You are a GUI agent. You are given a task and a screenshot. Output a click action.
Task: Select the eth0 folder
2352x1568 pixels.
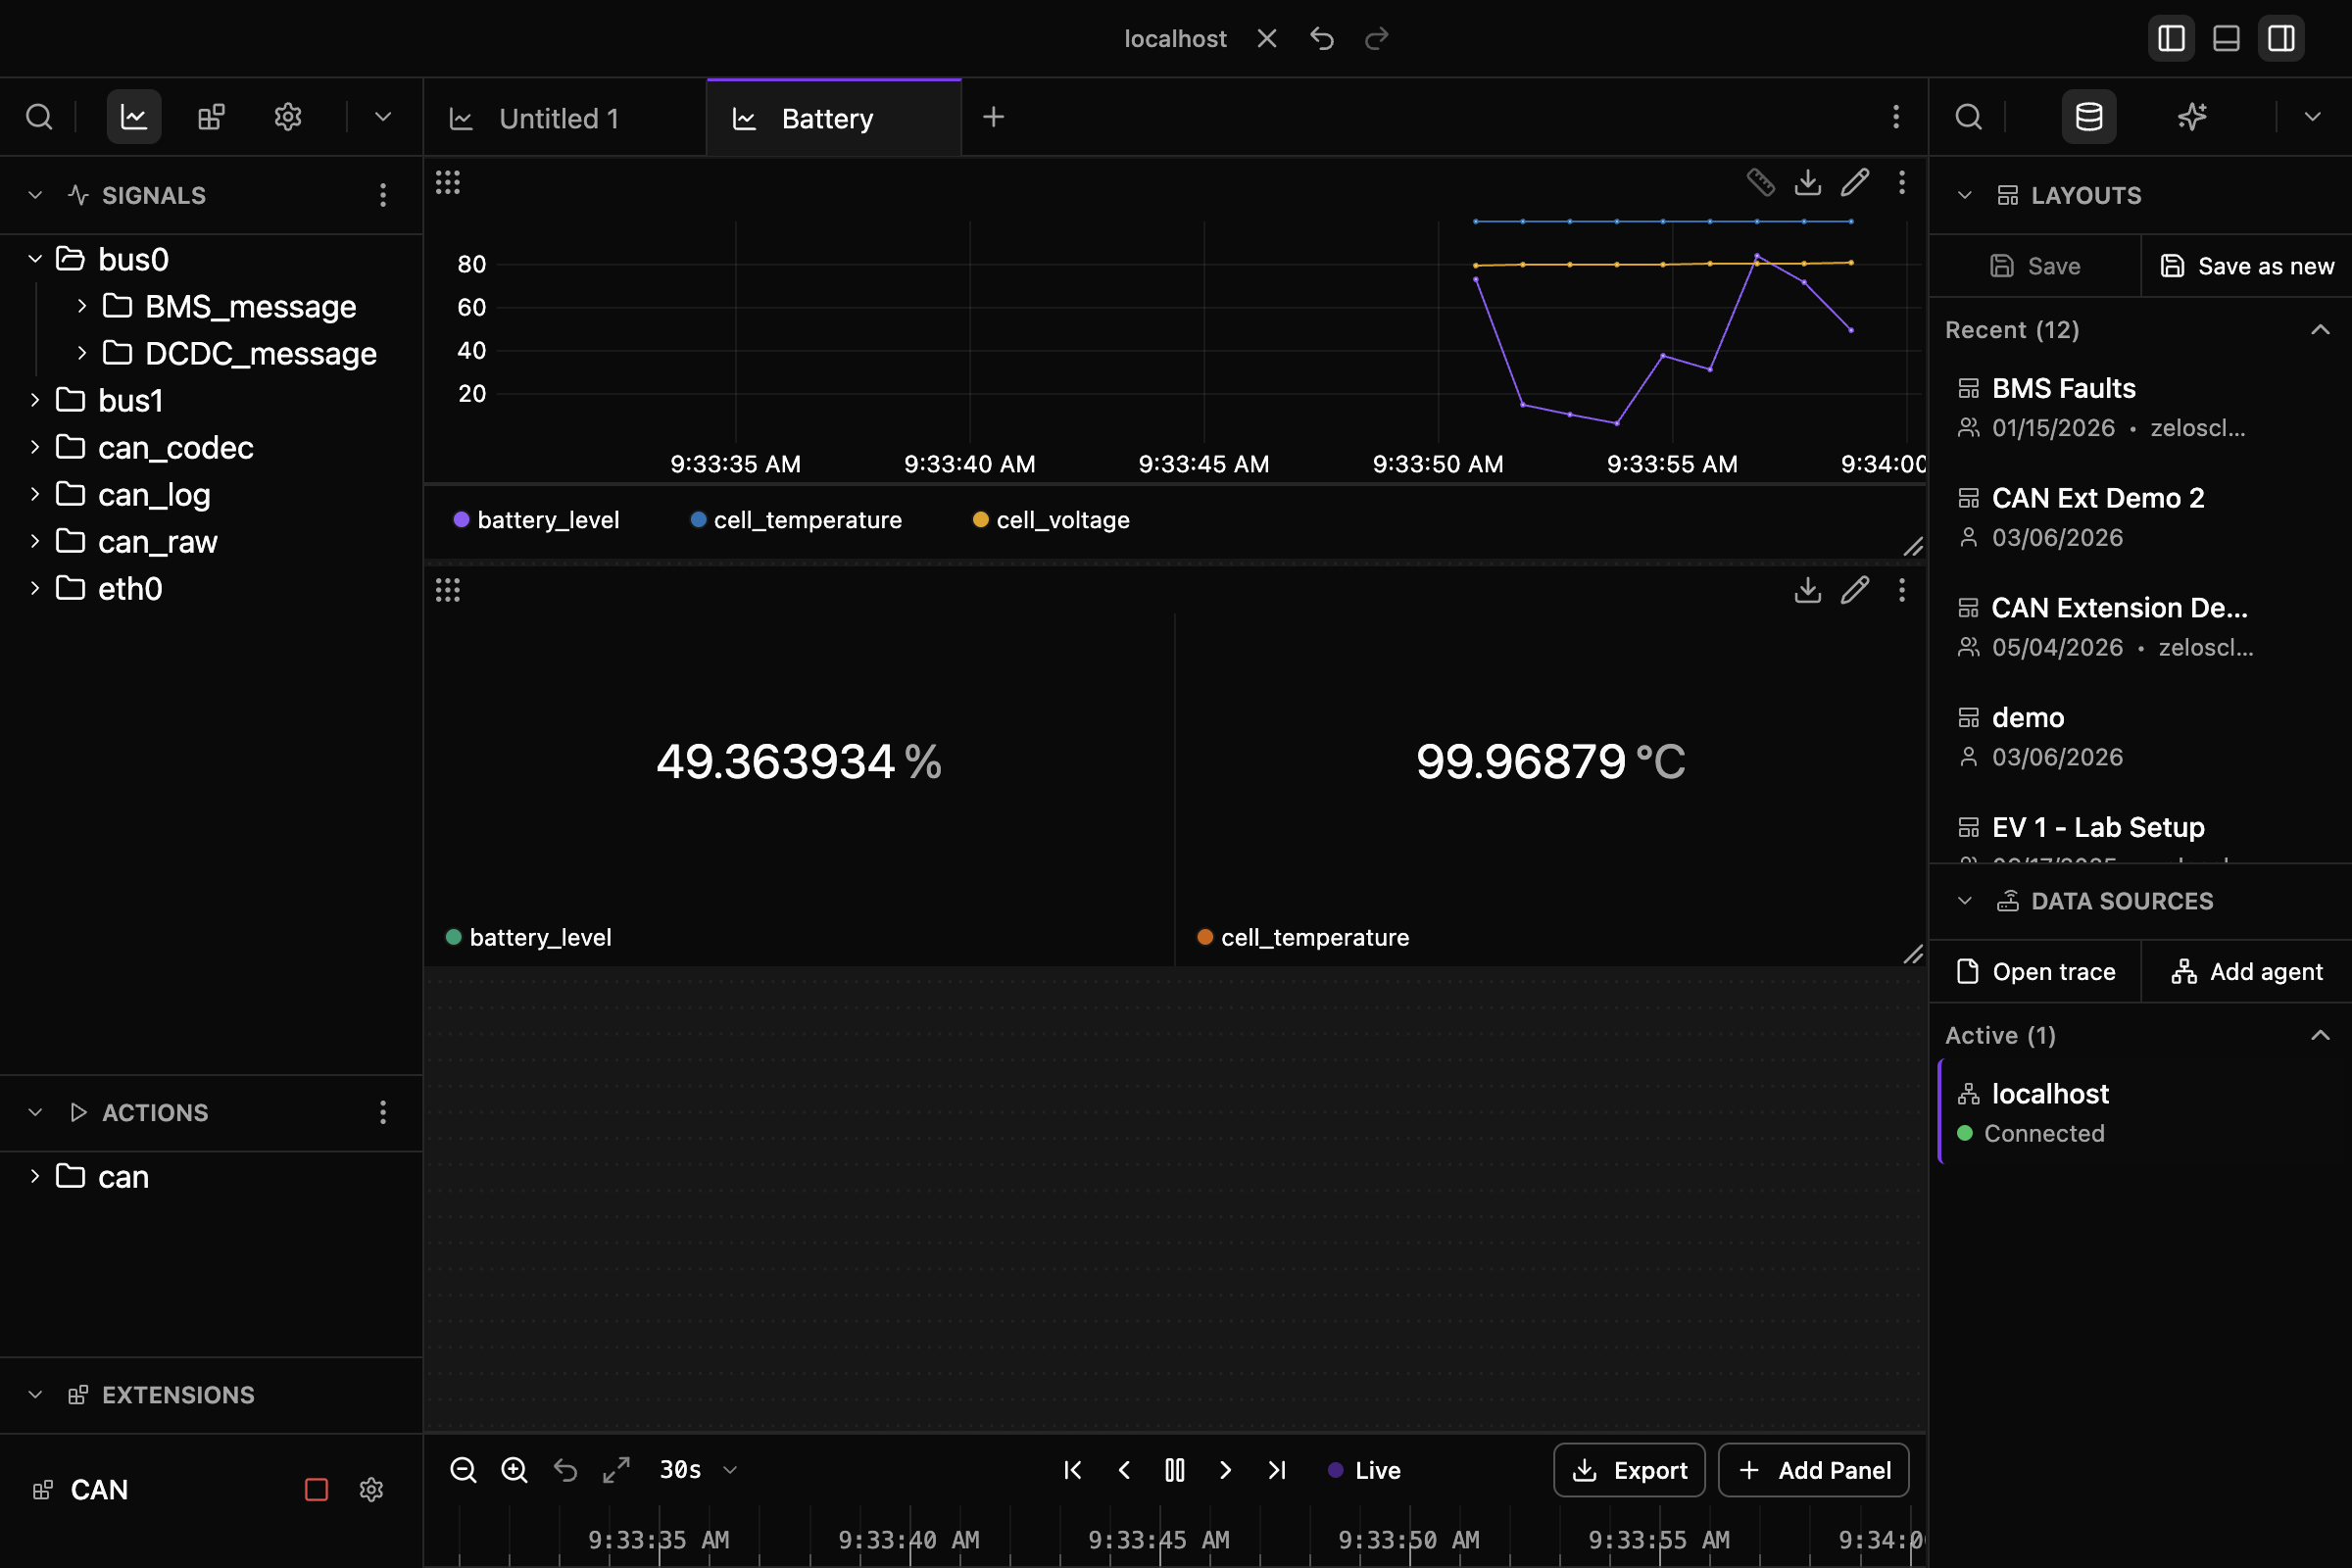coord(130,589)
